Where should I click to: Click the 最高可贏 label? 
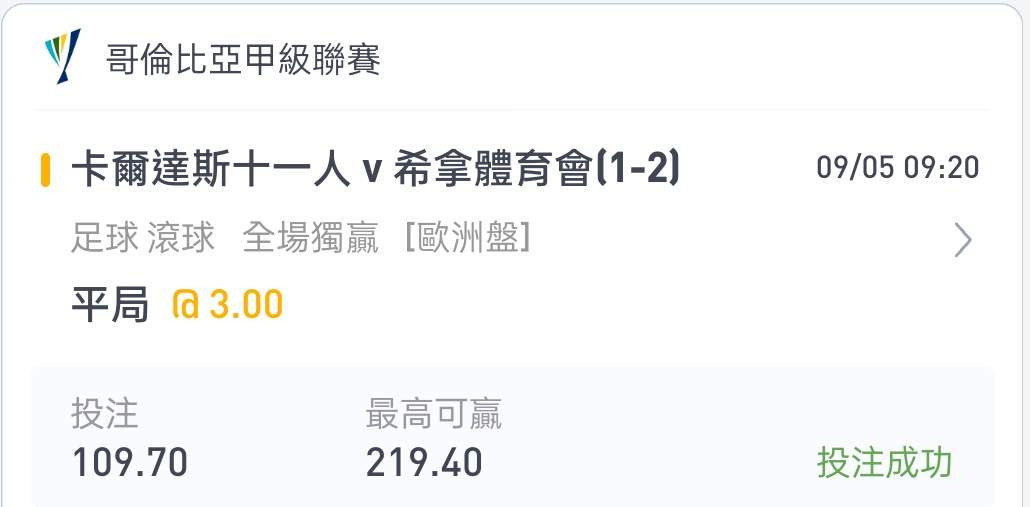pos(434,414)
